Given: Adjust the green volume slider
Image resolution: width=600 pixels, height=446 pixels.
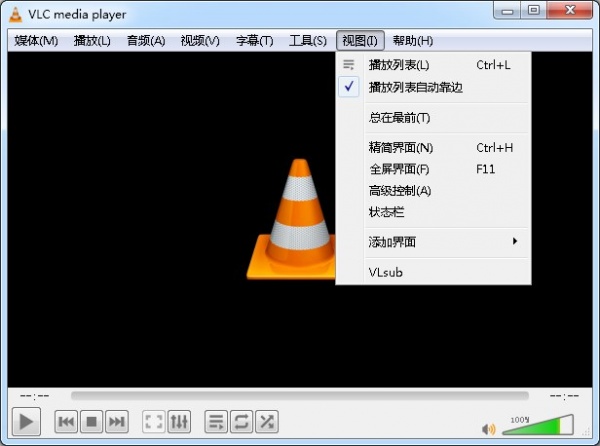Looking at the screenshot, I should point(538,425).
